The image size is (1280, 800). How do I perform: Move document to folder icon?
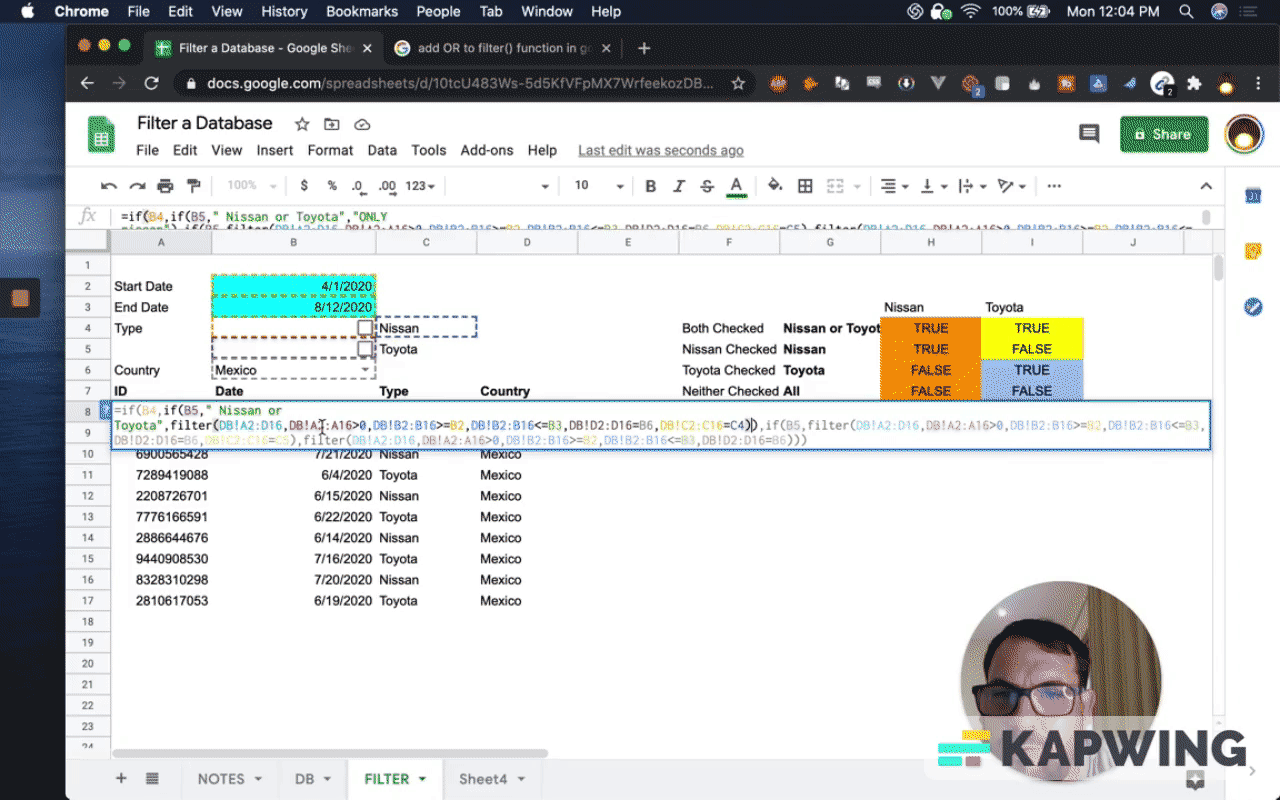coord(332,124)
